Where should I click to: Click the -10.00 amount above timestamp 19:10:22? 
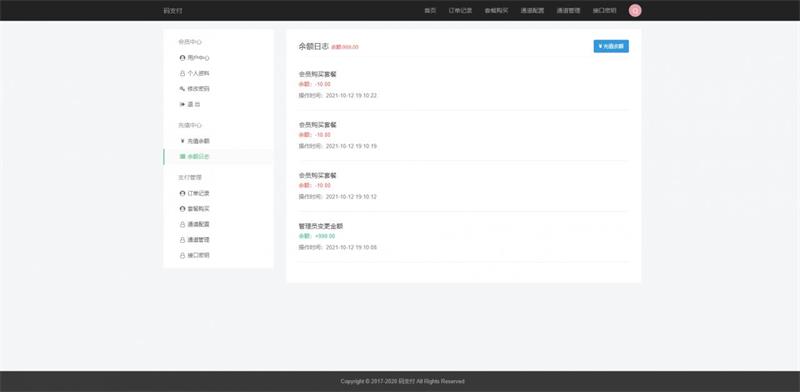point(322,84)
